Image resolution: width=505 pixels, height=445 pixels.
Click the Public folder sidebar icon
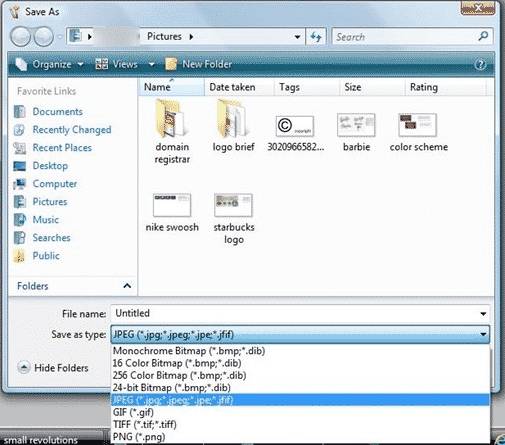click(19, 256)
